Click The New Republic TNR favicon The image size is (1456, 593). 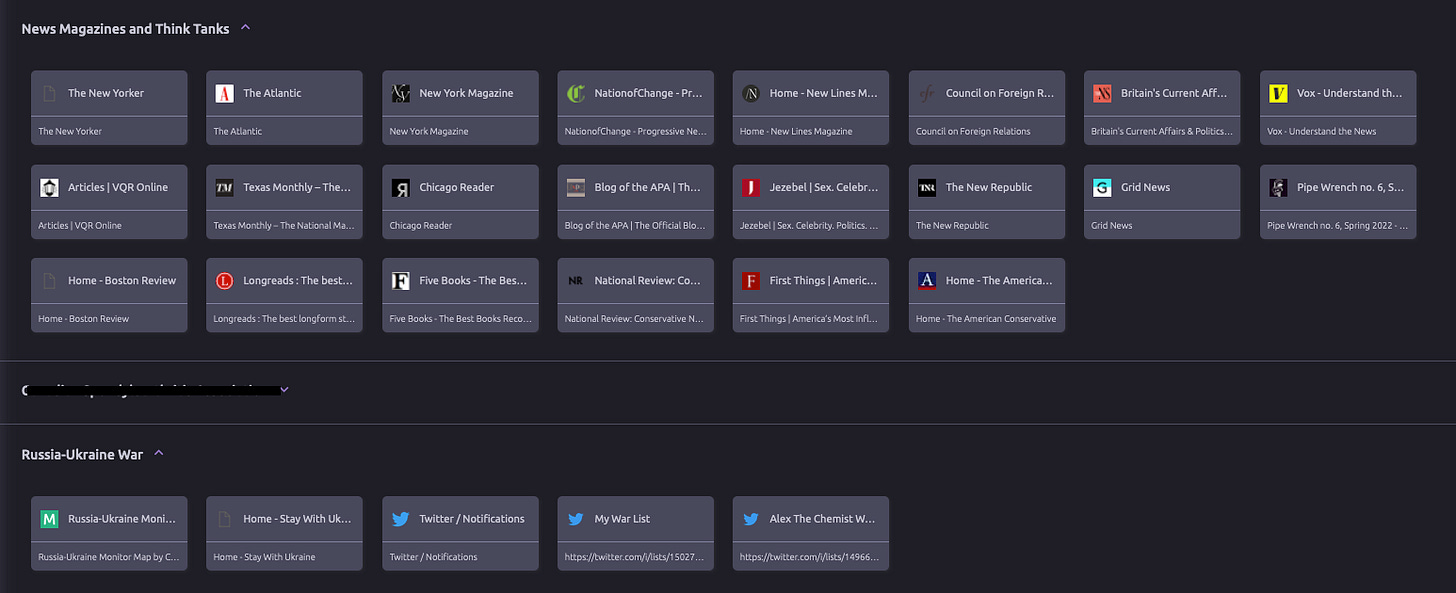tap(927, 188)
